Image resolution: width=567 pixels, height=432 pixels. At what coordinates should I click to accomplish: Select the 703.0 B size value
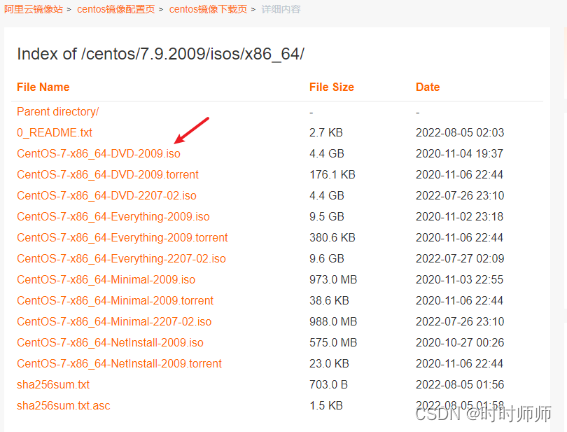click(x=328, y=384)
